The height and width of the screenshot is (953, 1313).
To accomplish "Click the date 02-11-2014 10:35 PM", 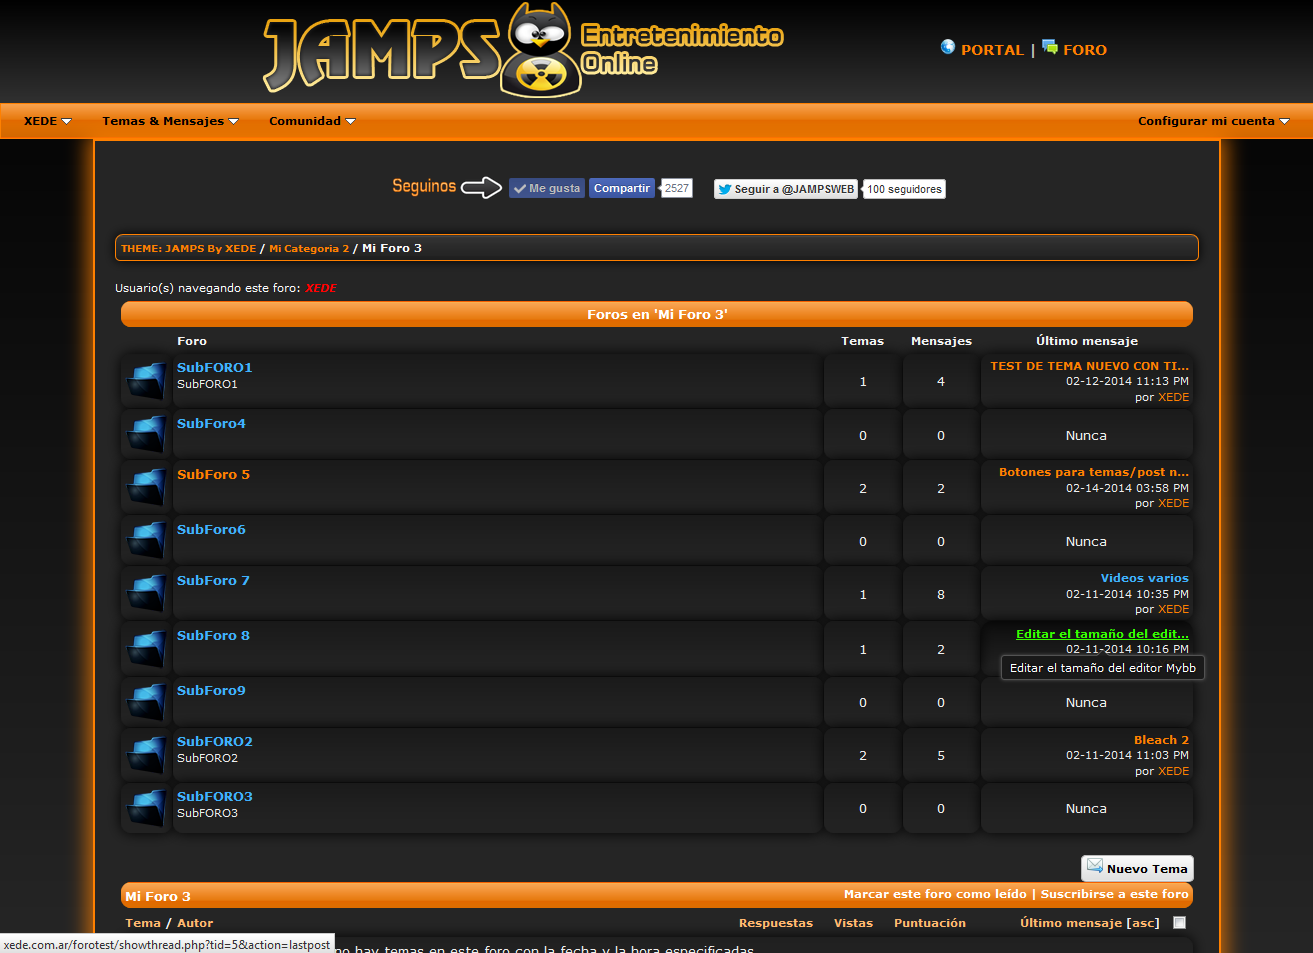I will [x=1127, y=594].
